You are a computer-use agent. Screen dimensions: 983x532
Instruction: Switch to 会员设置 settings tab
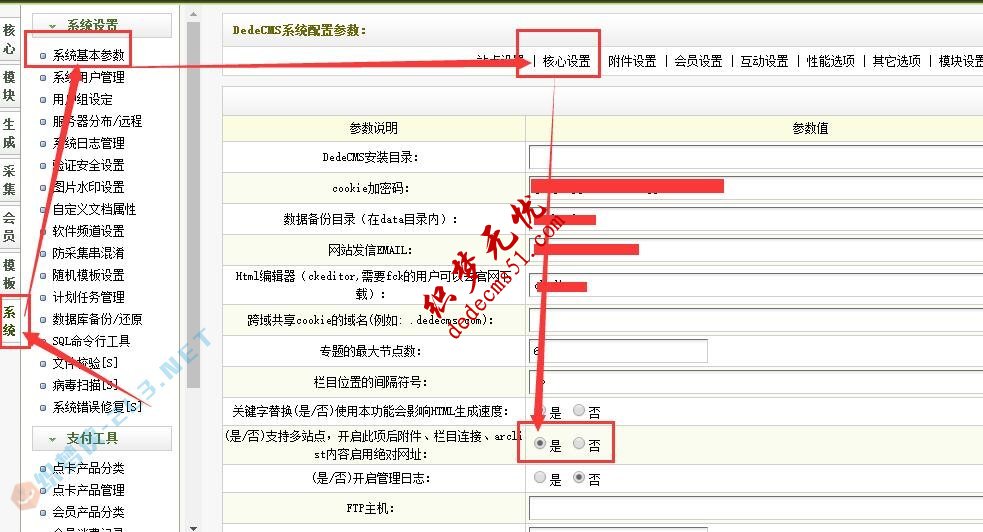coord(698,61)
